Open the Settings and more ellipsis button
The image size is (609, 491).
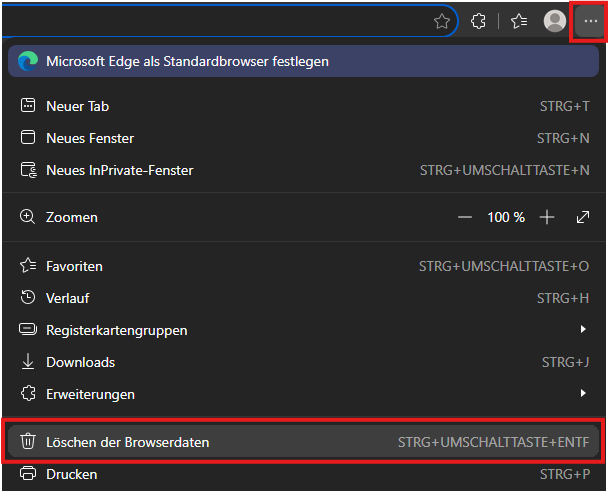click(x=590, y=21)
